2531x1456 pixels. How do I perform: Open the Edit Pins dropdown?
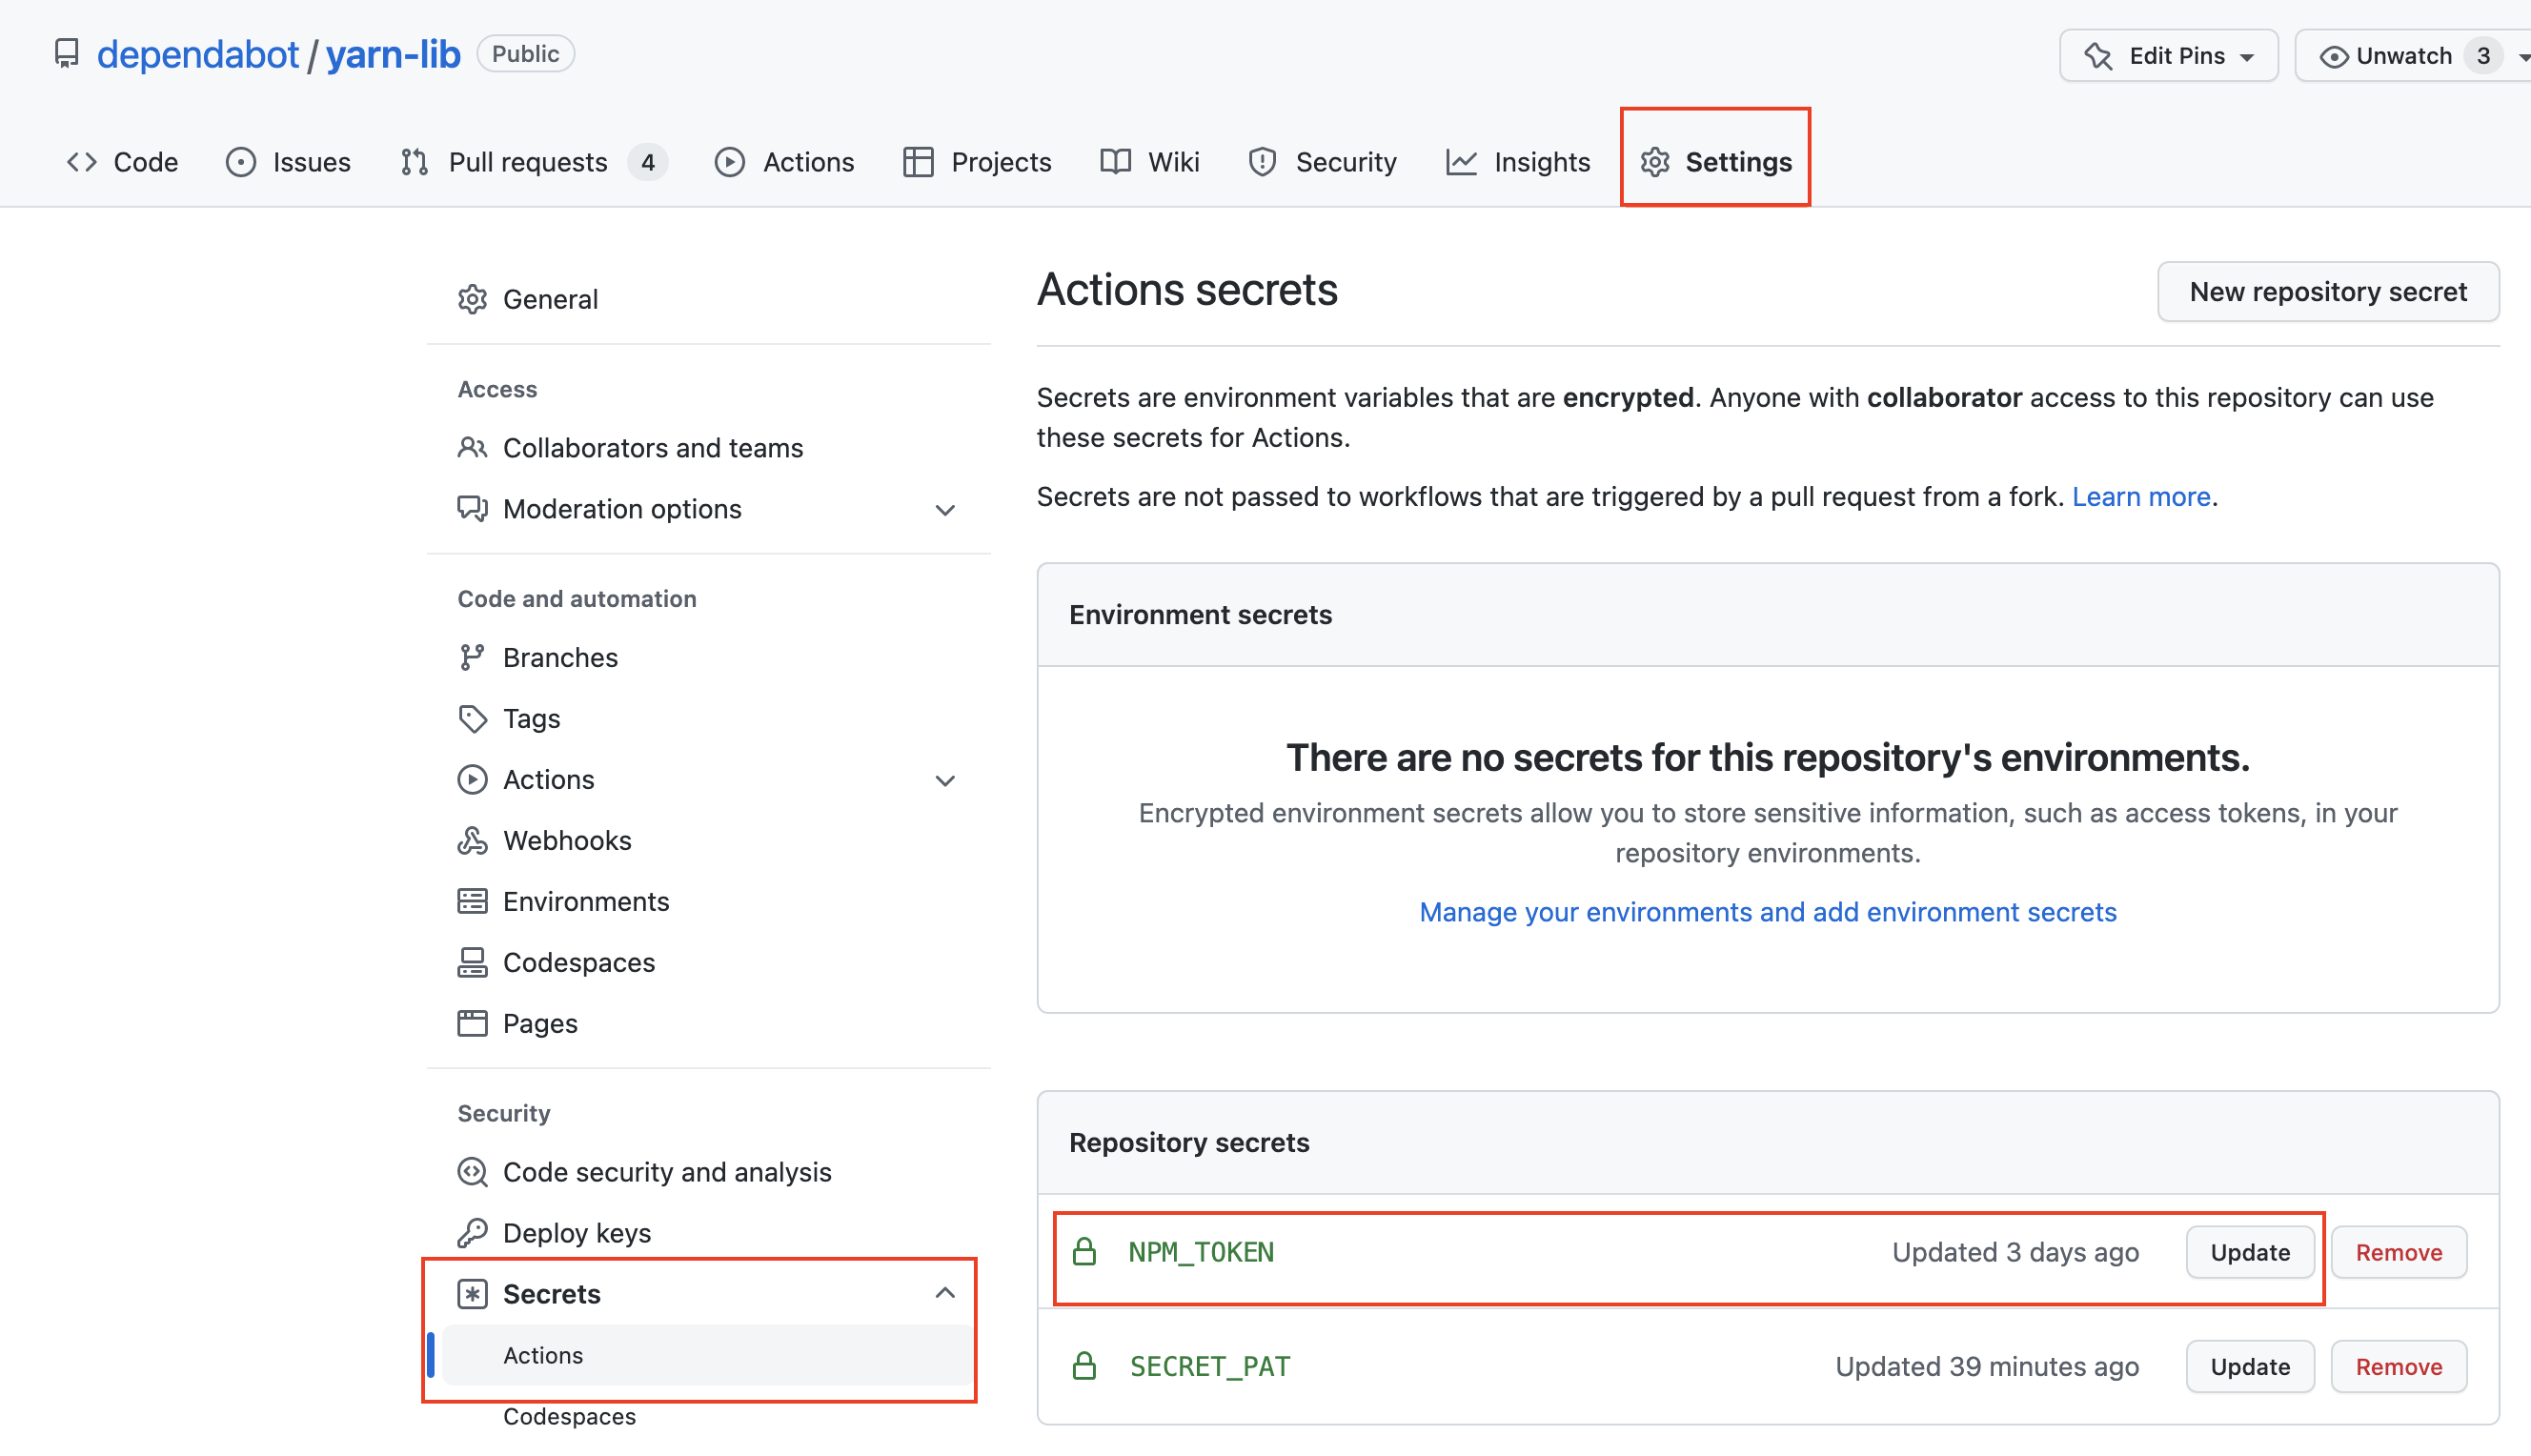(x=2168, y=56)
